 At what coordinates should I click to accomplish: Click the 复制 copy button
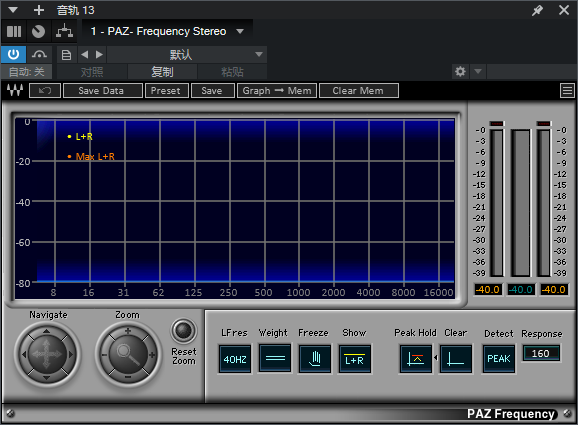pos(162,72)
